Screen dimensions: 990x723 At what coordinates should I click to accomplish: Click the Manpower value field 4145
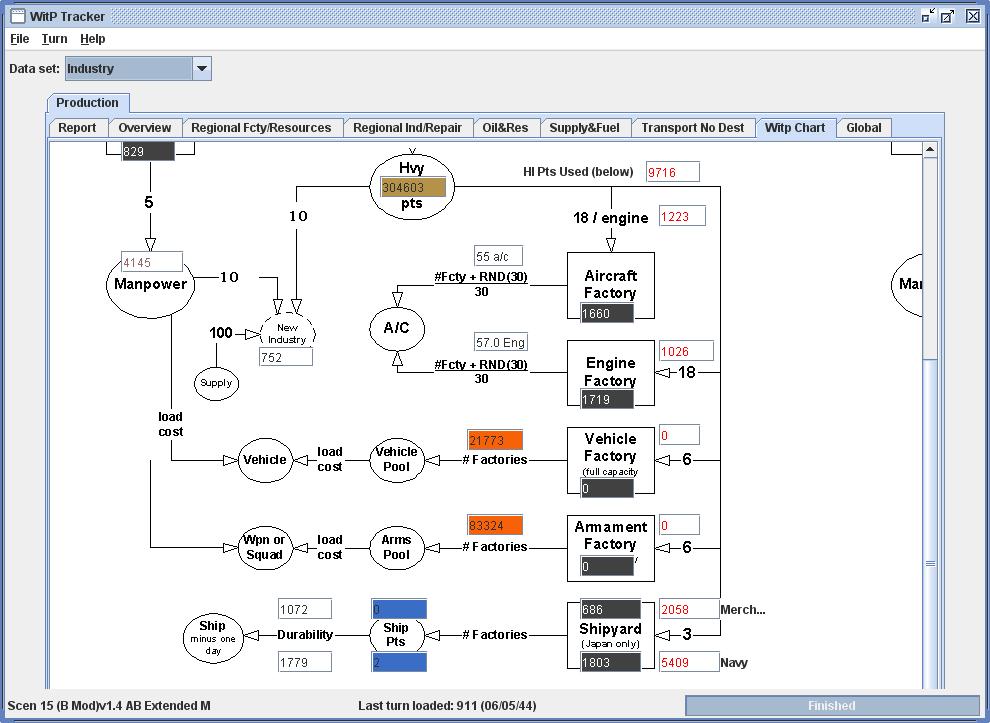[x=152, y=261]
